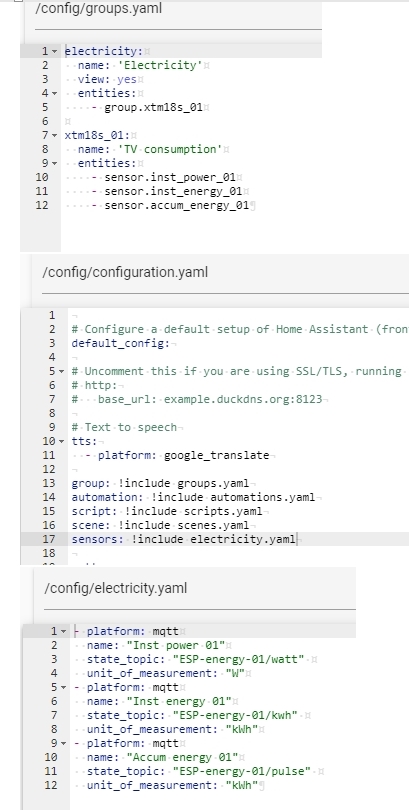The height and width of the screenshot is (810, 409).
Task: Click the script: !include scripts.yaml line
Action: tap(167, 511)
